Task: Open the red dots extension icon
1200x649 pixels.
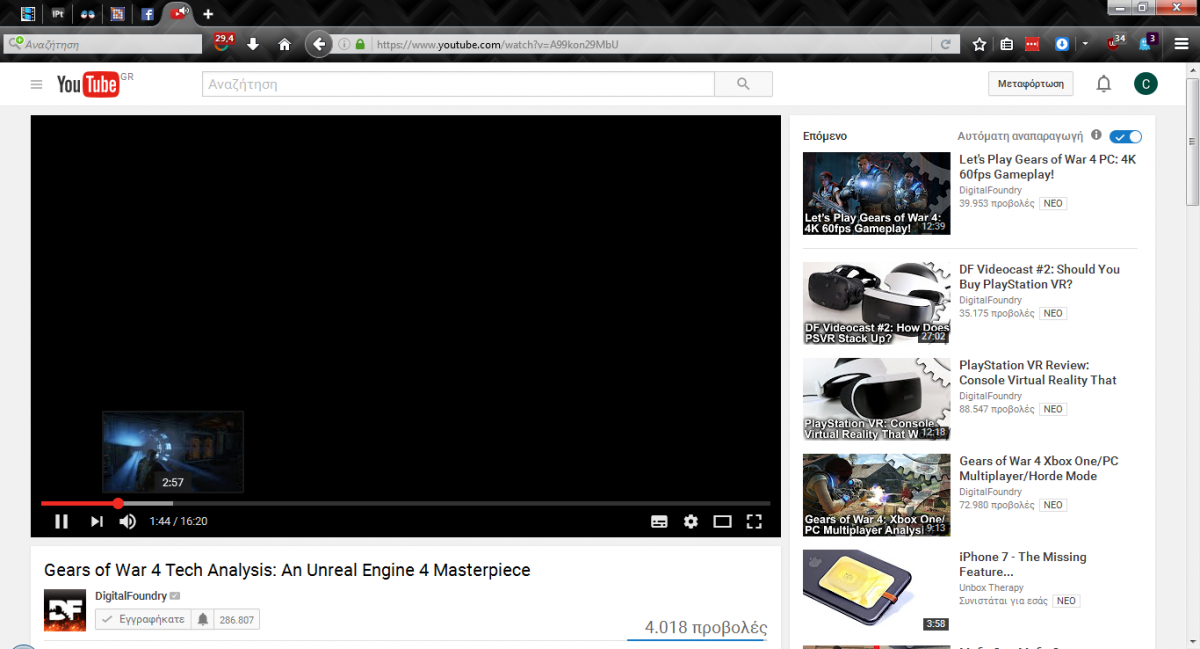Action: [x=1034, y=44]
